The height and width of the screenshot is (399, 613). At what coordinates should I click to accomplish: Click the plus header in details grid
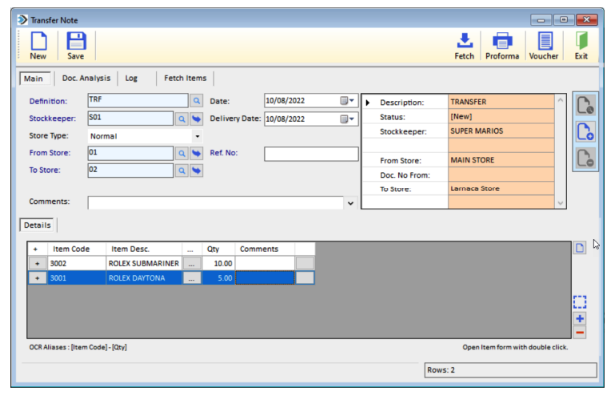pos(36,249)
